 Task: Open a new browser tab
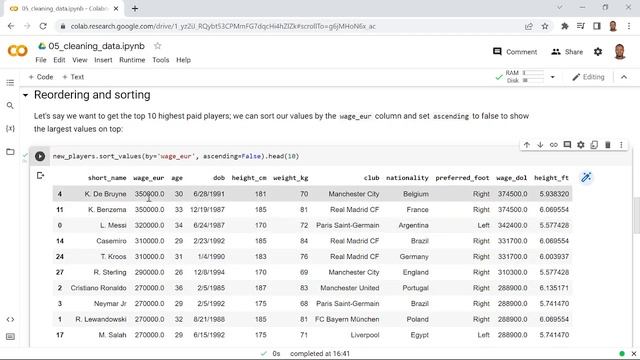[135, 8]
